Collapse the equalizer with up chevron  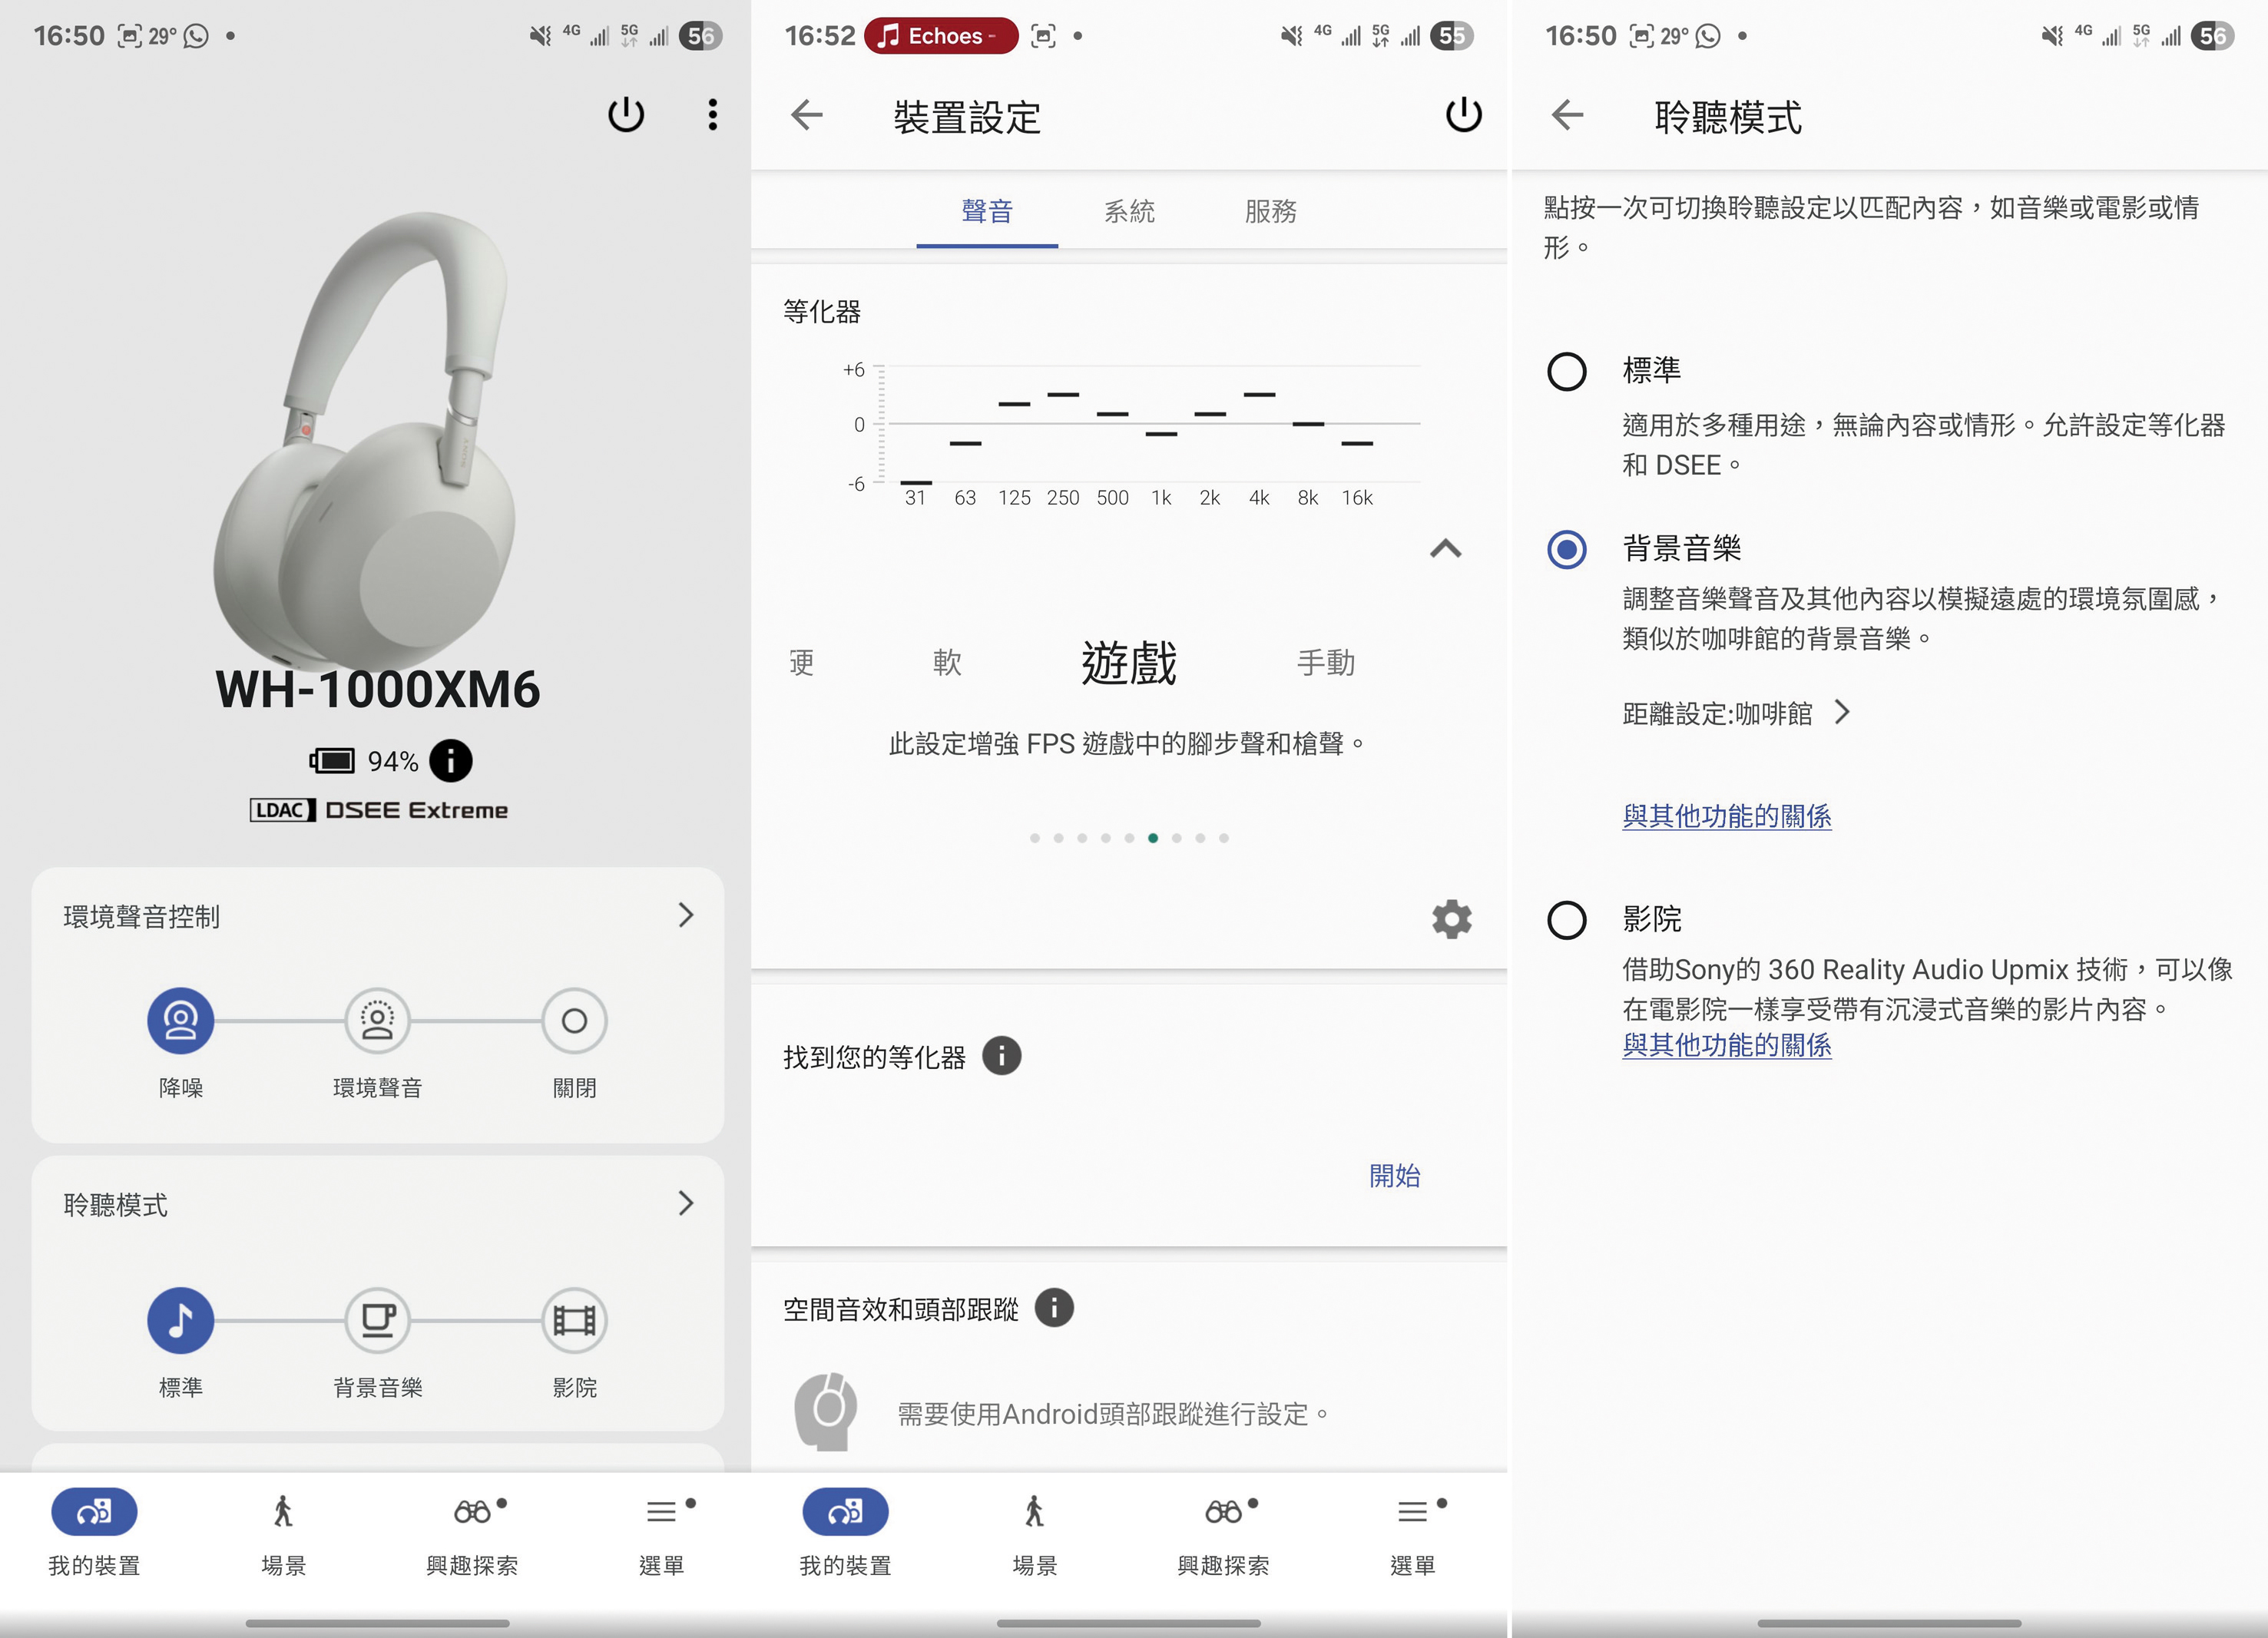click(1446, 548)
